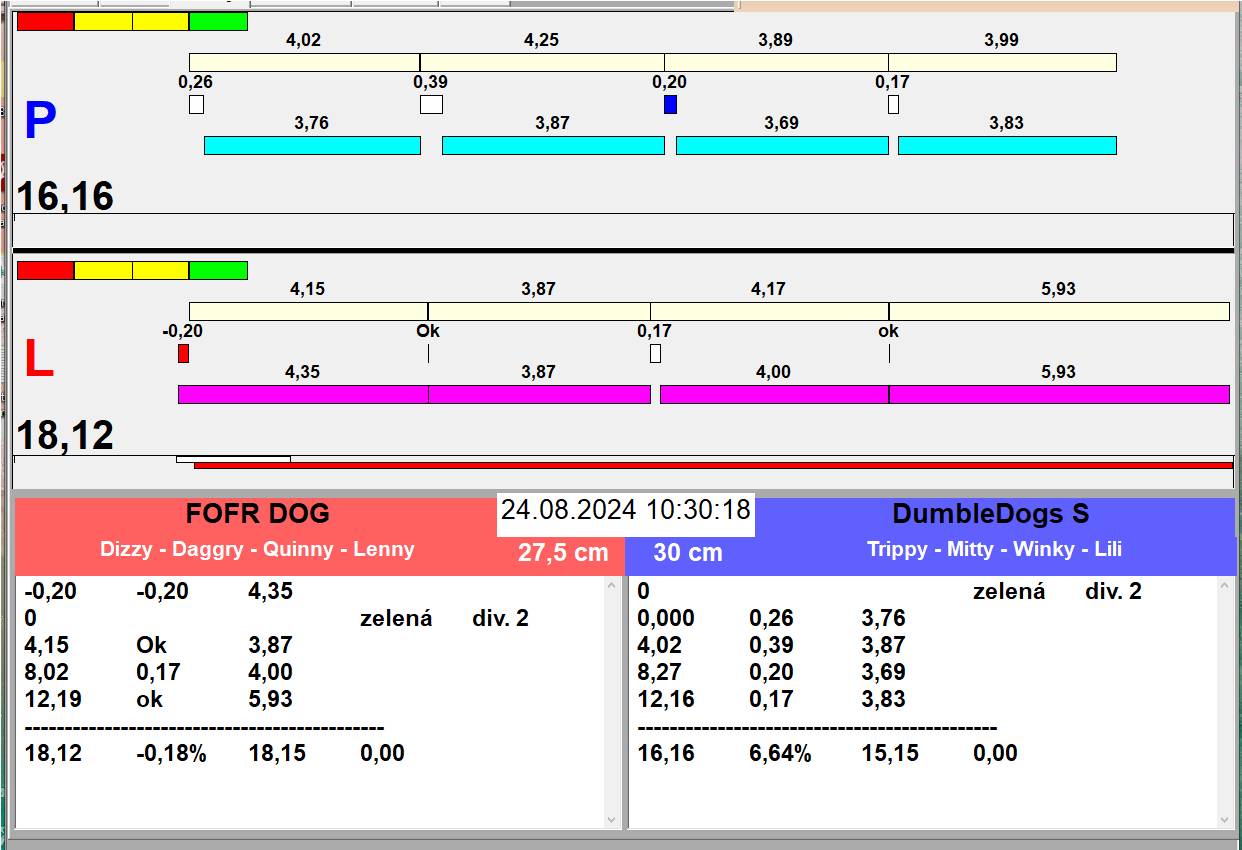1242x850 pixels.
Task: Click the cyan bar labeled 3,83
Action: pyautogui.click(x=1007, y=145)
